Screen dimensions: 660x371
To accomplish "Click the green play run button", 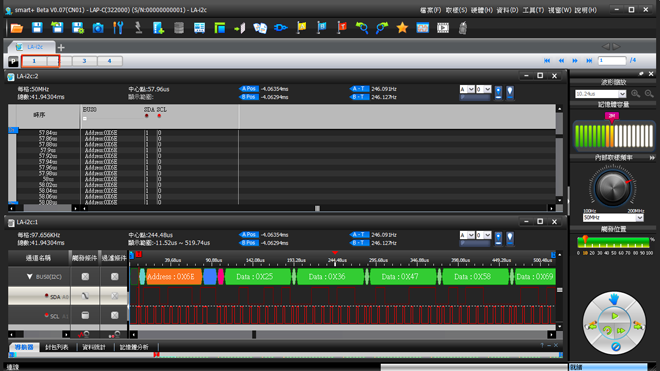I will pos(615,316).
